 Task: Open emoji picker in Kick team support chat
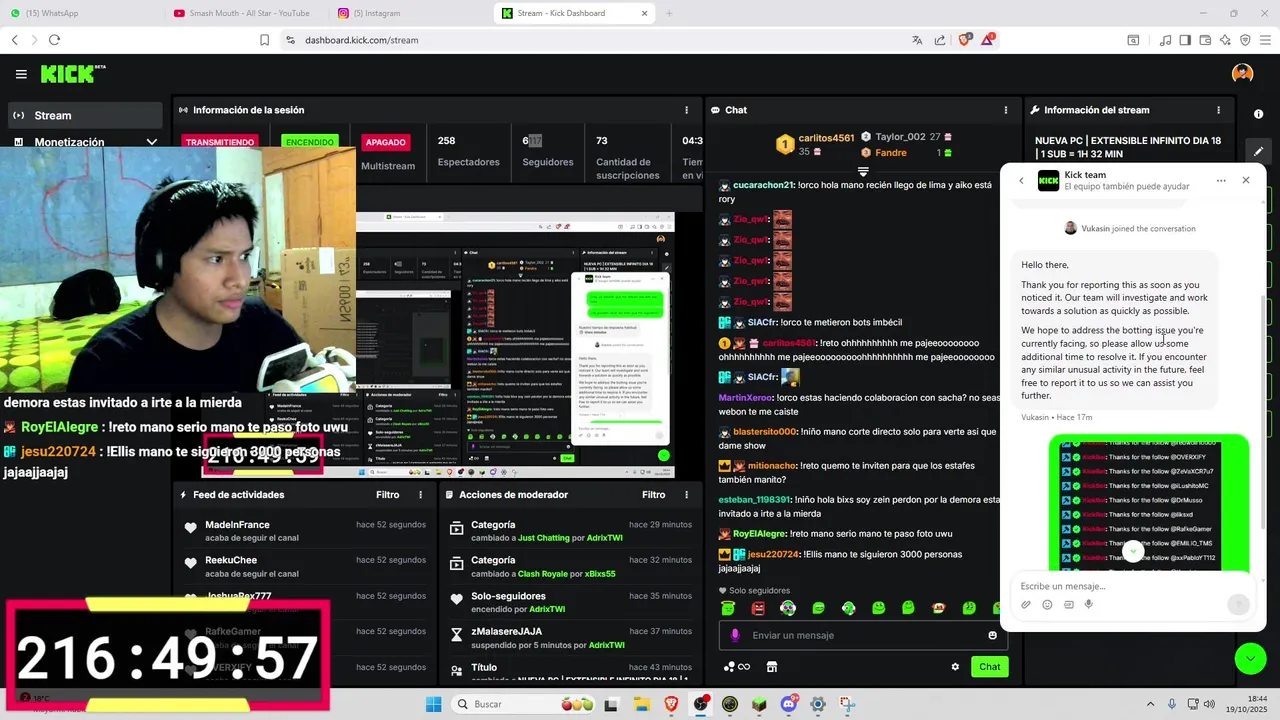click(1047, 604)
